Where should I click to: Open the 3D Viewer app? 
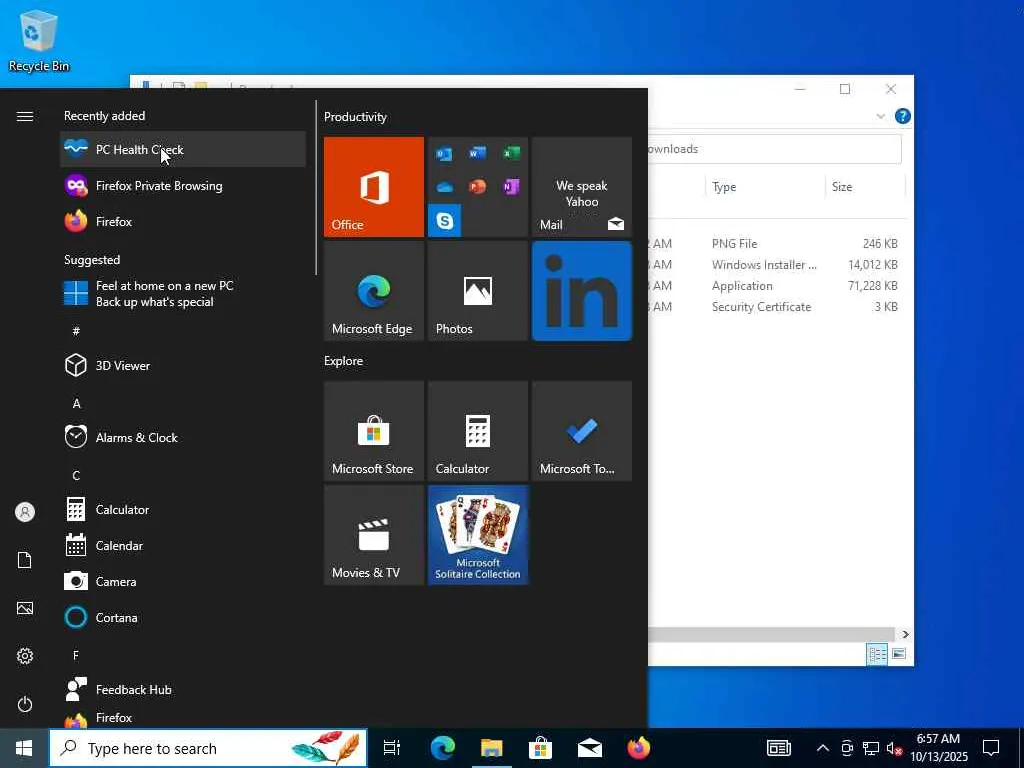(183, 366)
